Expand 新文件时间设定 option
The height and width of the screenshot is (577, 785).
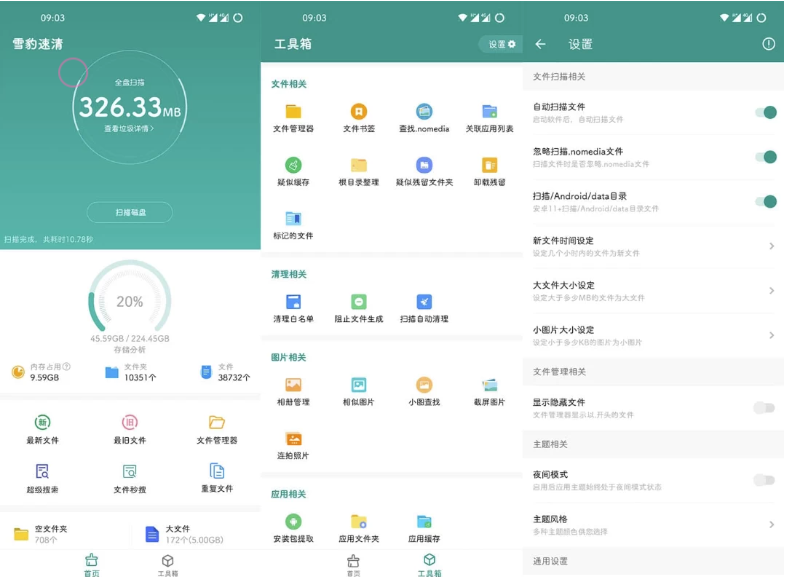click(x=652, y=246)
